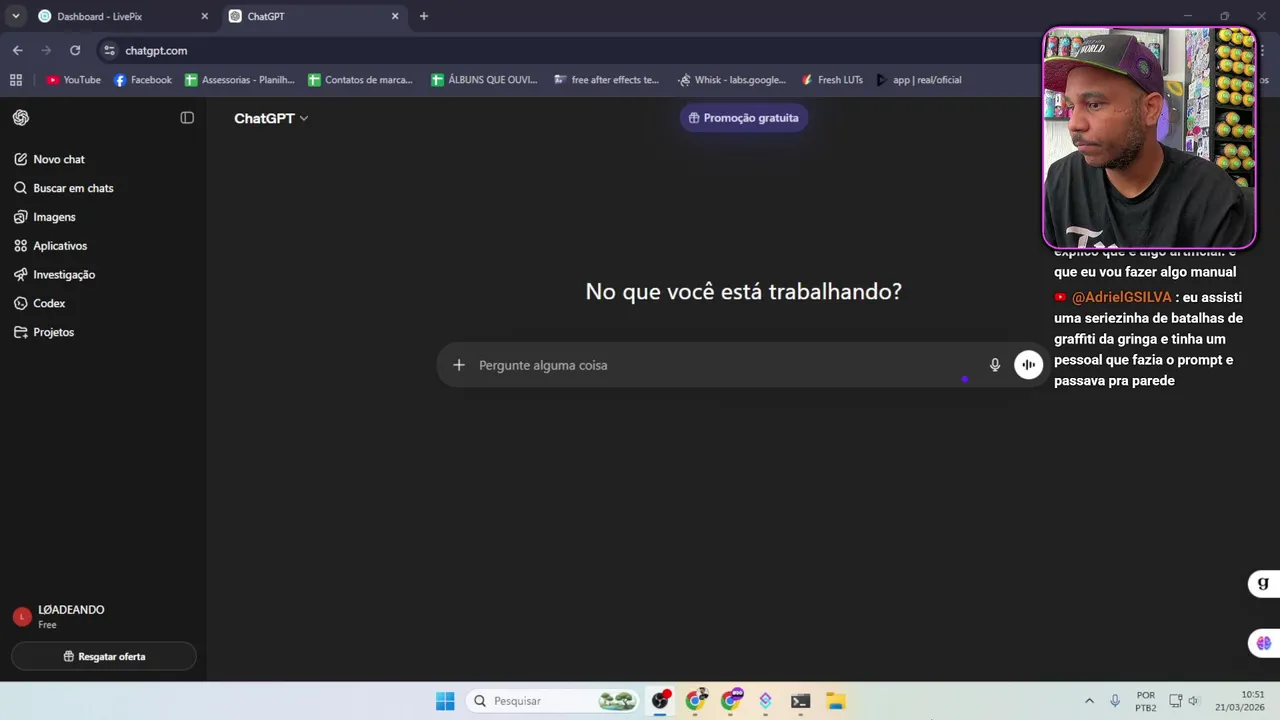Open OBS Studio from the taskbar
This screenshot has height=720, width=1280.
click(x=660, y=701)
